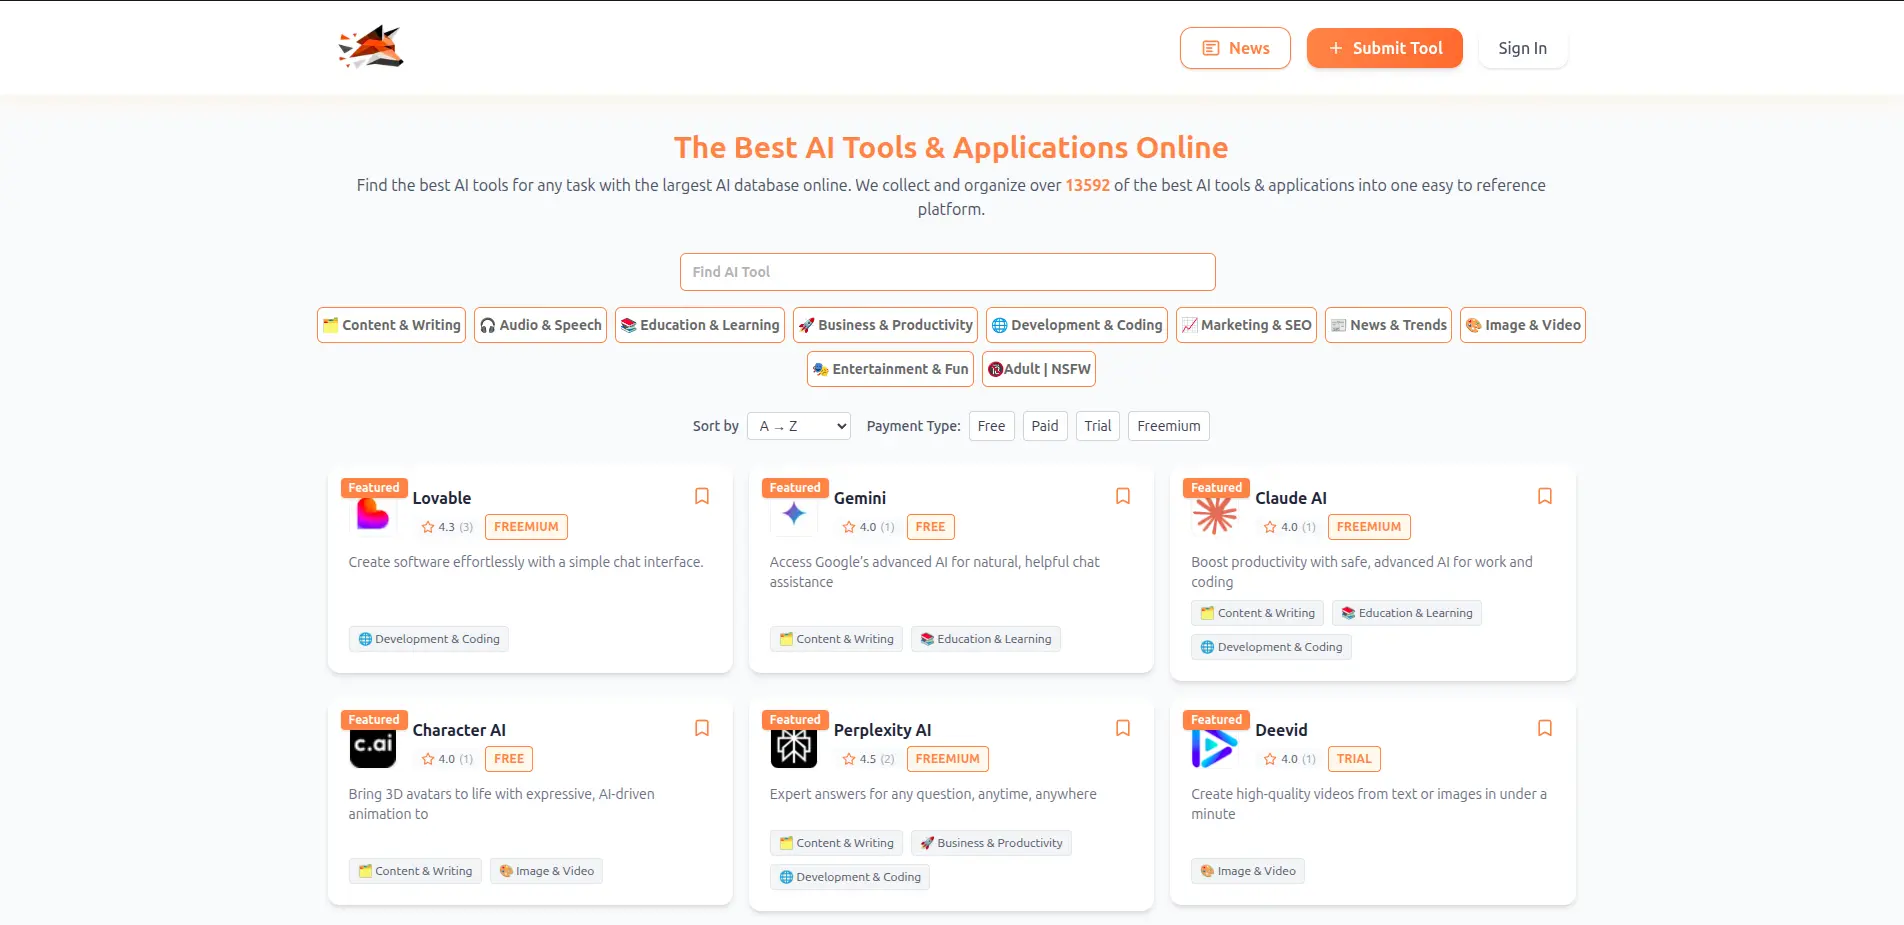Filter by Development & Coding category
The image size is (1904, 925).
click(1077, 325)
